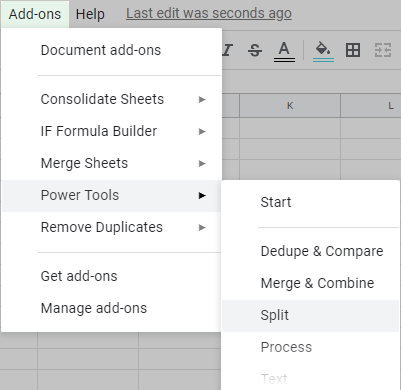Expand the Consolidate Sheets submenu

(x=111, y=99)
